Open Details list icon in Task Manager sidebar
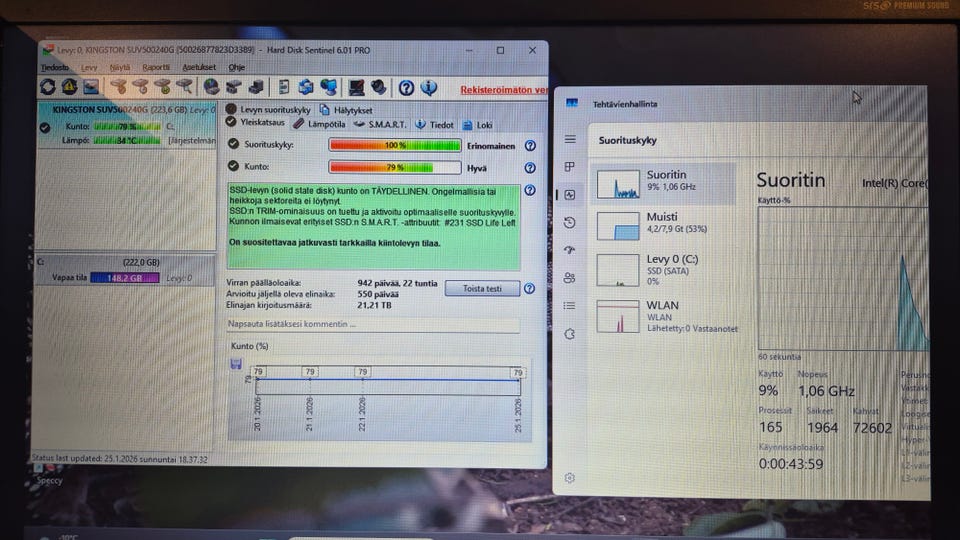960x540 pixels. (570, 306)
